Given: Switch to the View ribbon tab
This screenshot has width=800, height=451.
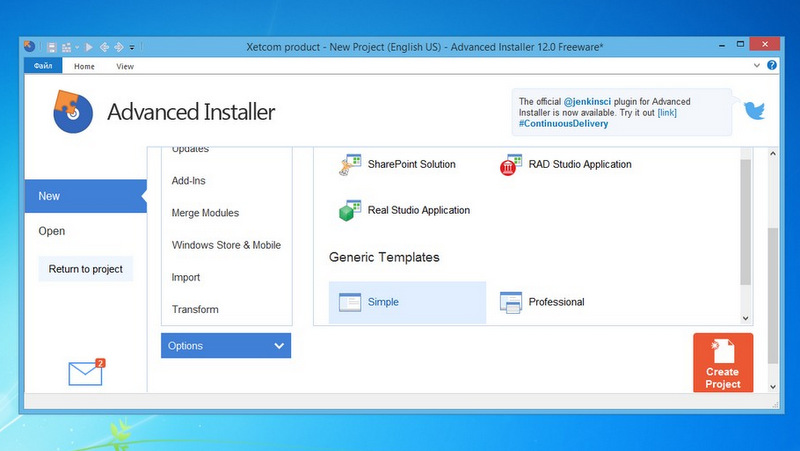Looking at the screenshot, I should [x=125, y=66].
